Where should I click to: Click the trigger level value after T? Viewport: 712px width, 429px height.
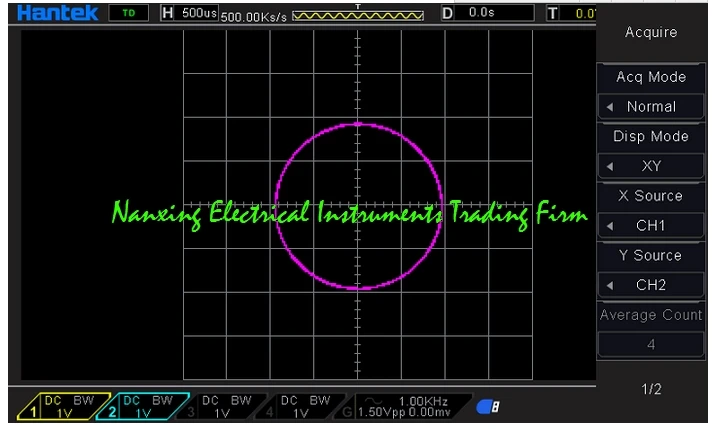point(585,14)
